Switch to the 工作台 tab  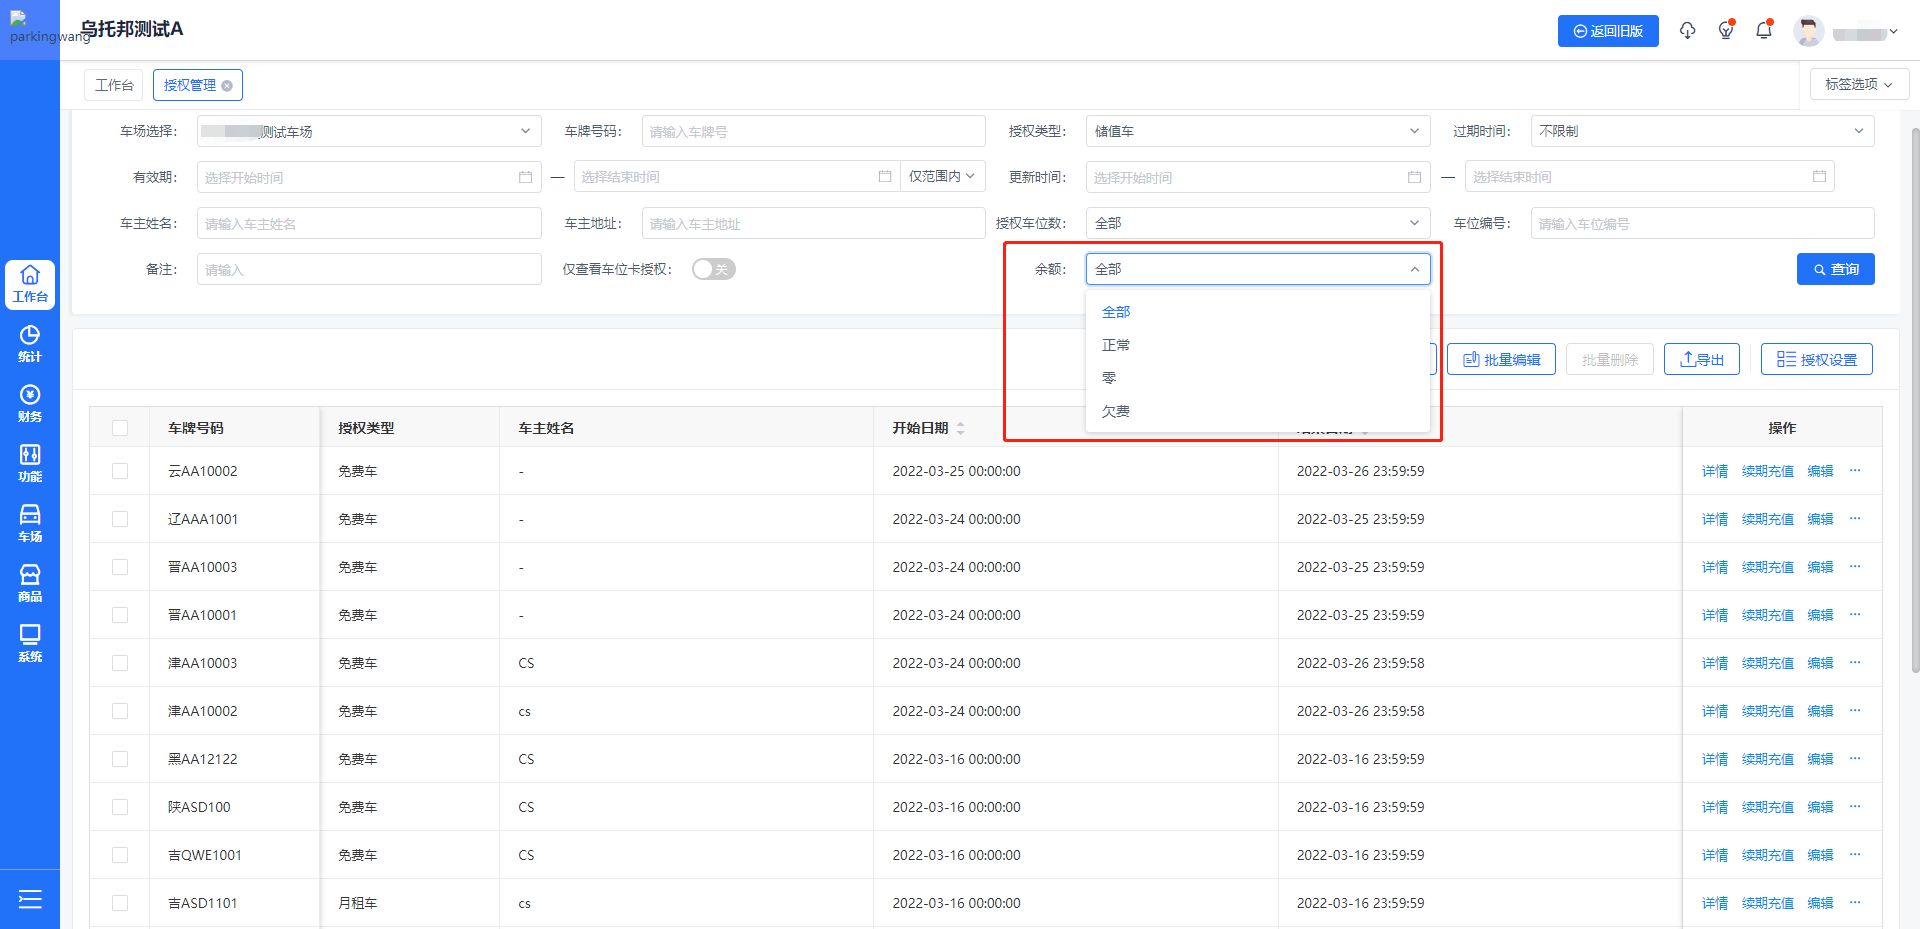tap(114, 85)
